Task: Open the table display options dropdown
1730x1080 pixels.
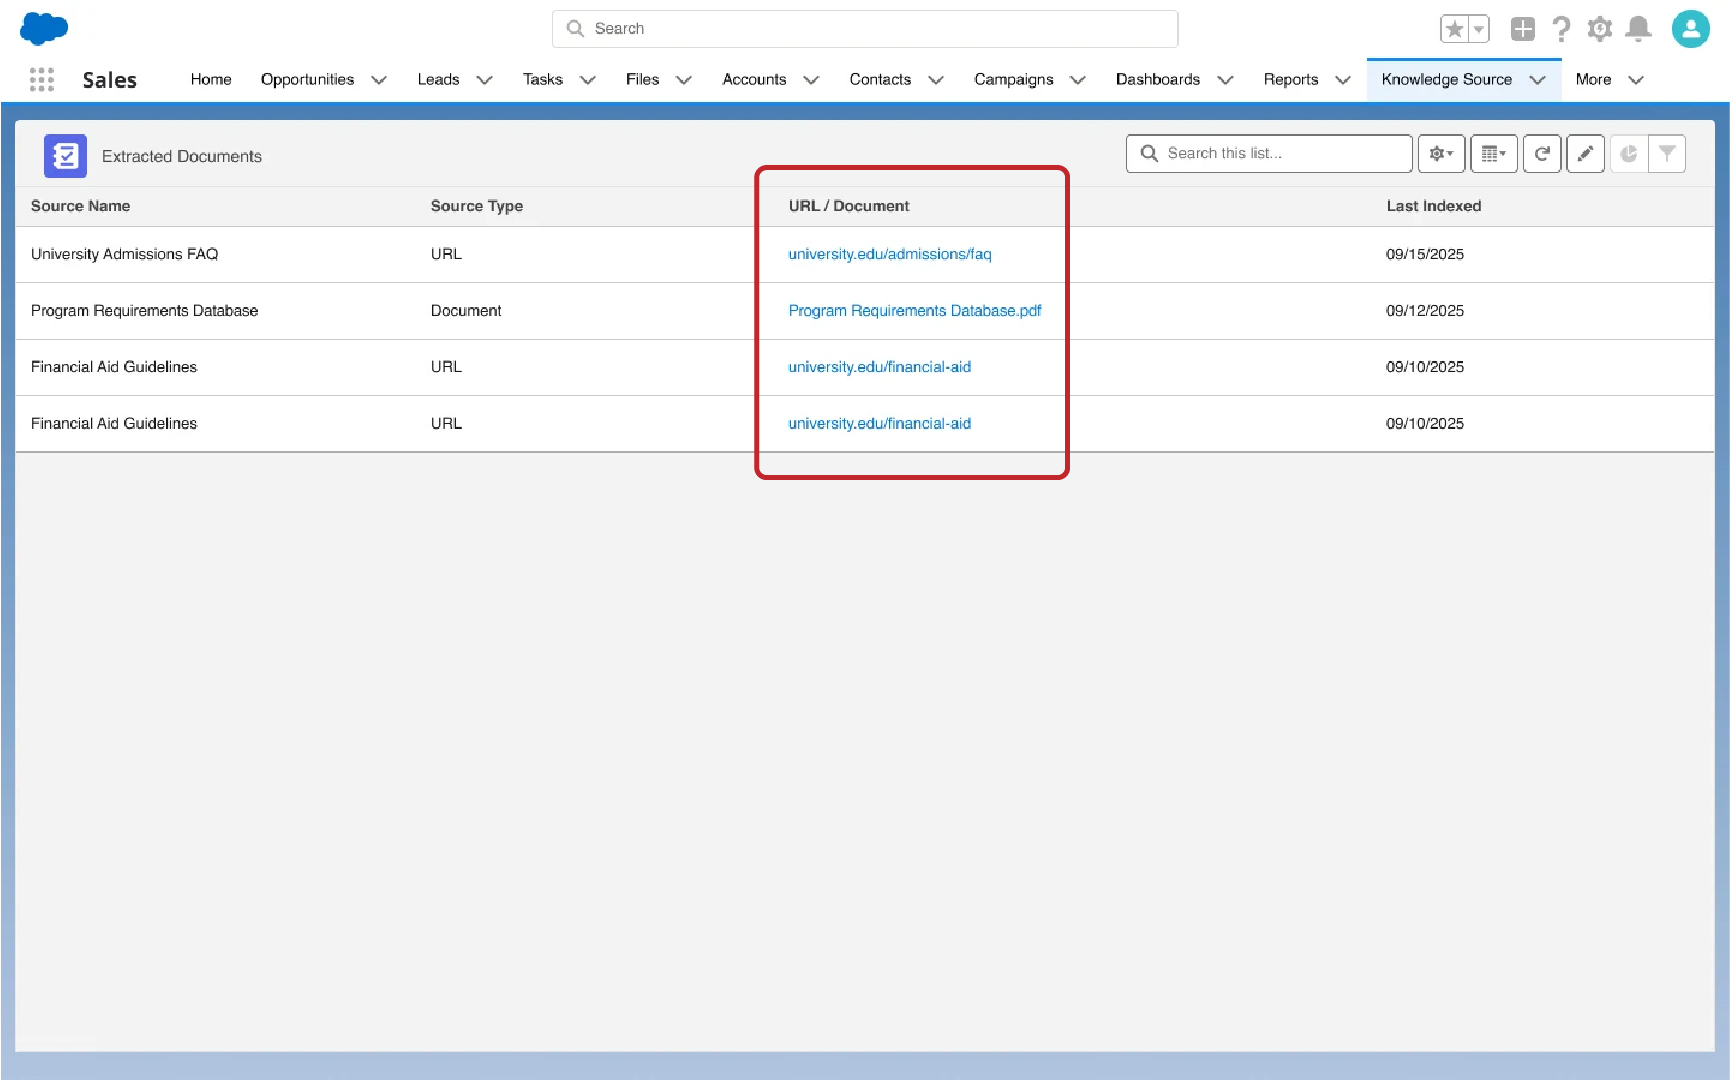Action: coord(1493,154)
